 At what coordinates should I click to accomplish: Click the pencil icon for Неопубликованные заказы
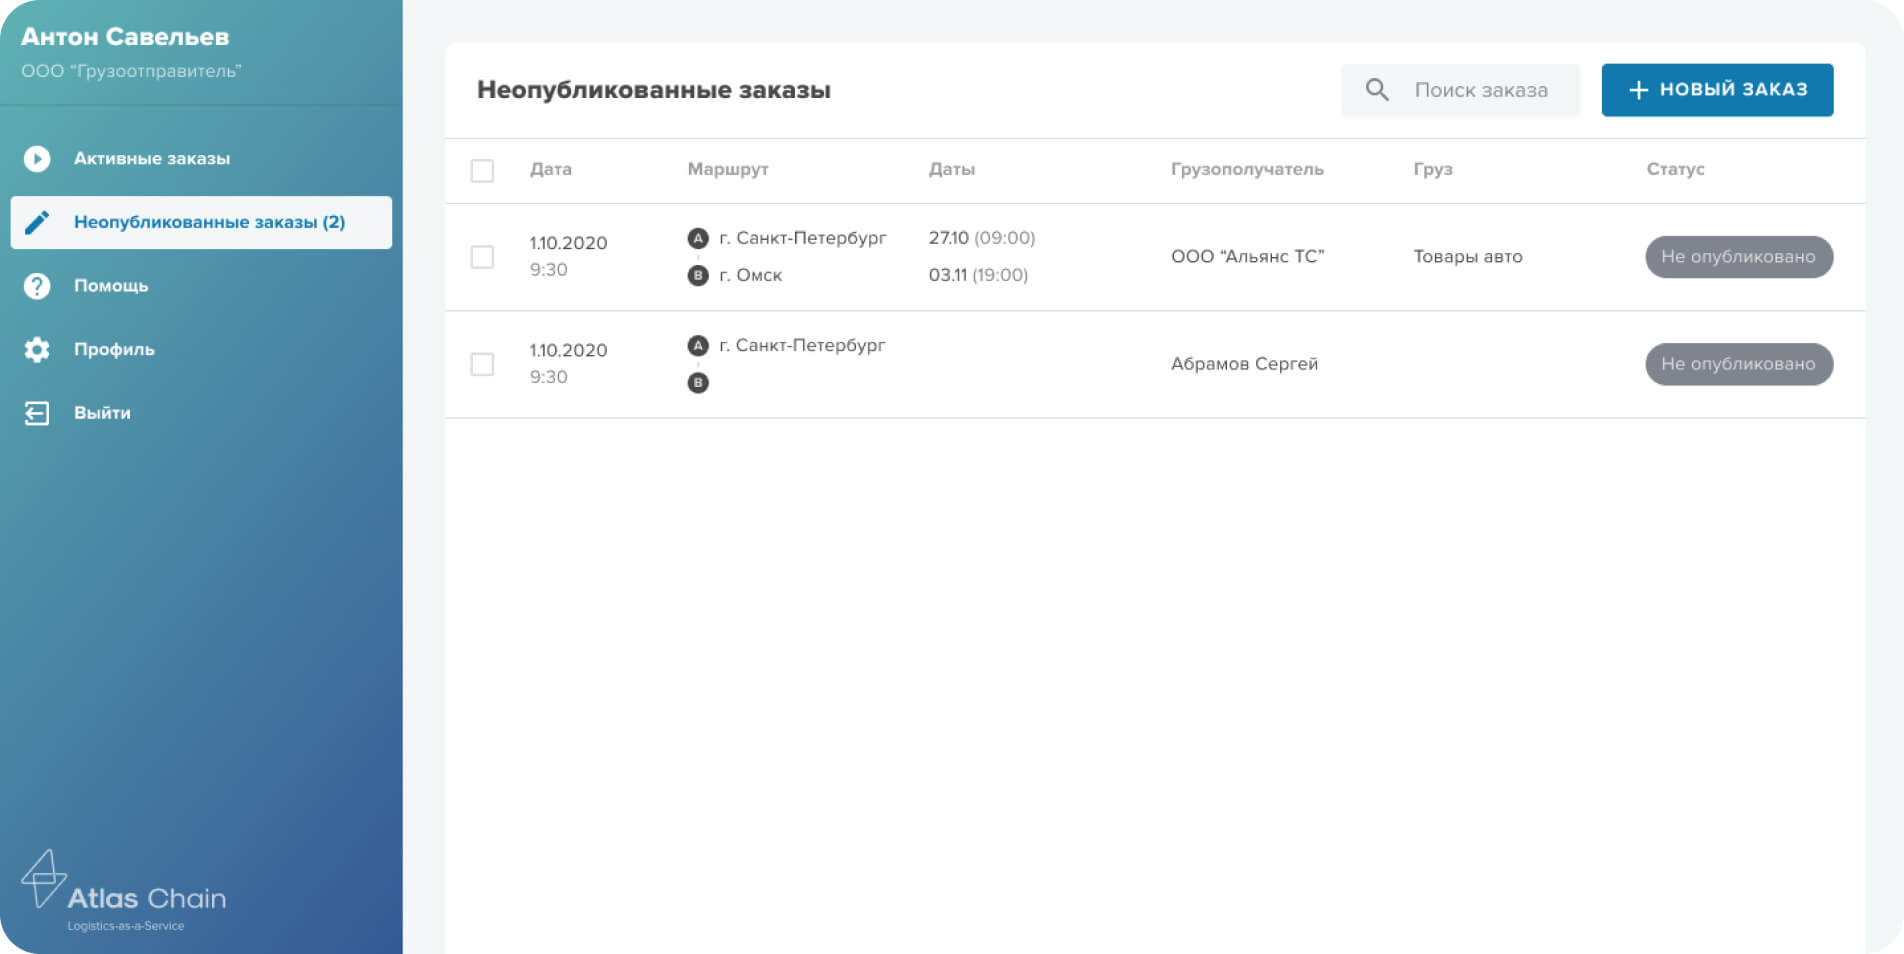pos(37,222)
